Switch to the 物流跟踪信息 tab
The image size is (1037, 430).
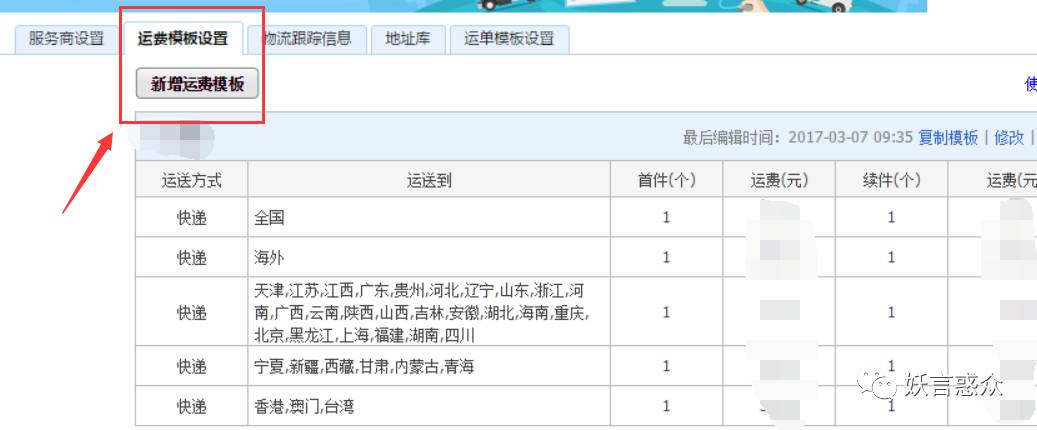(x=307, y=40)
